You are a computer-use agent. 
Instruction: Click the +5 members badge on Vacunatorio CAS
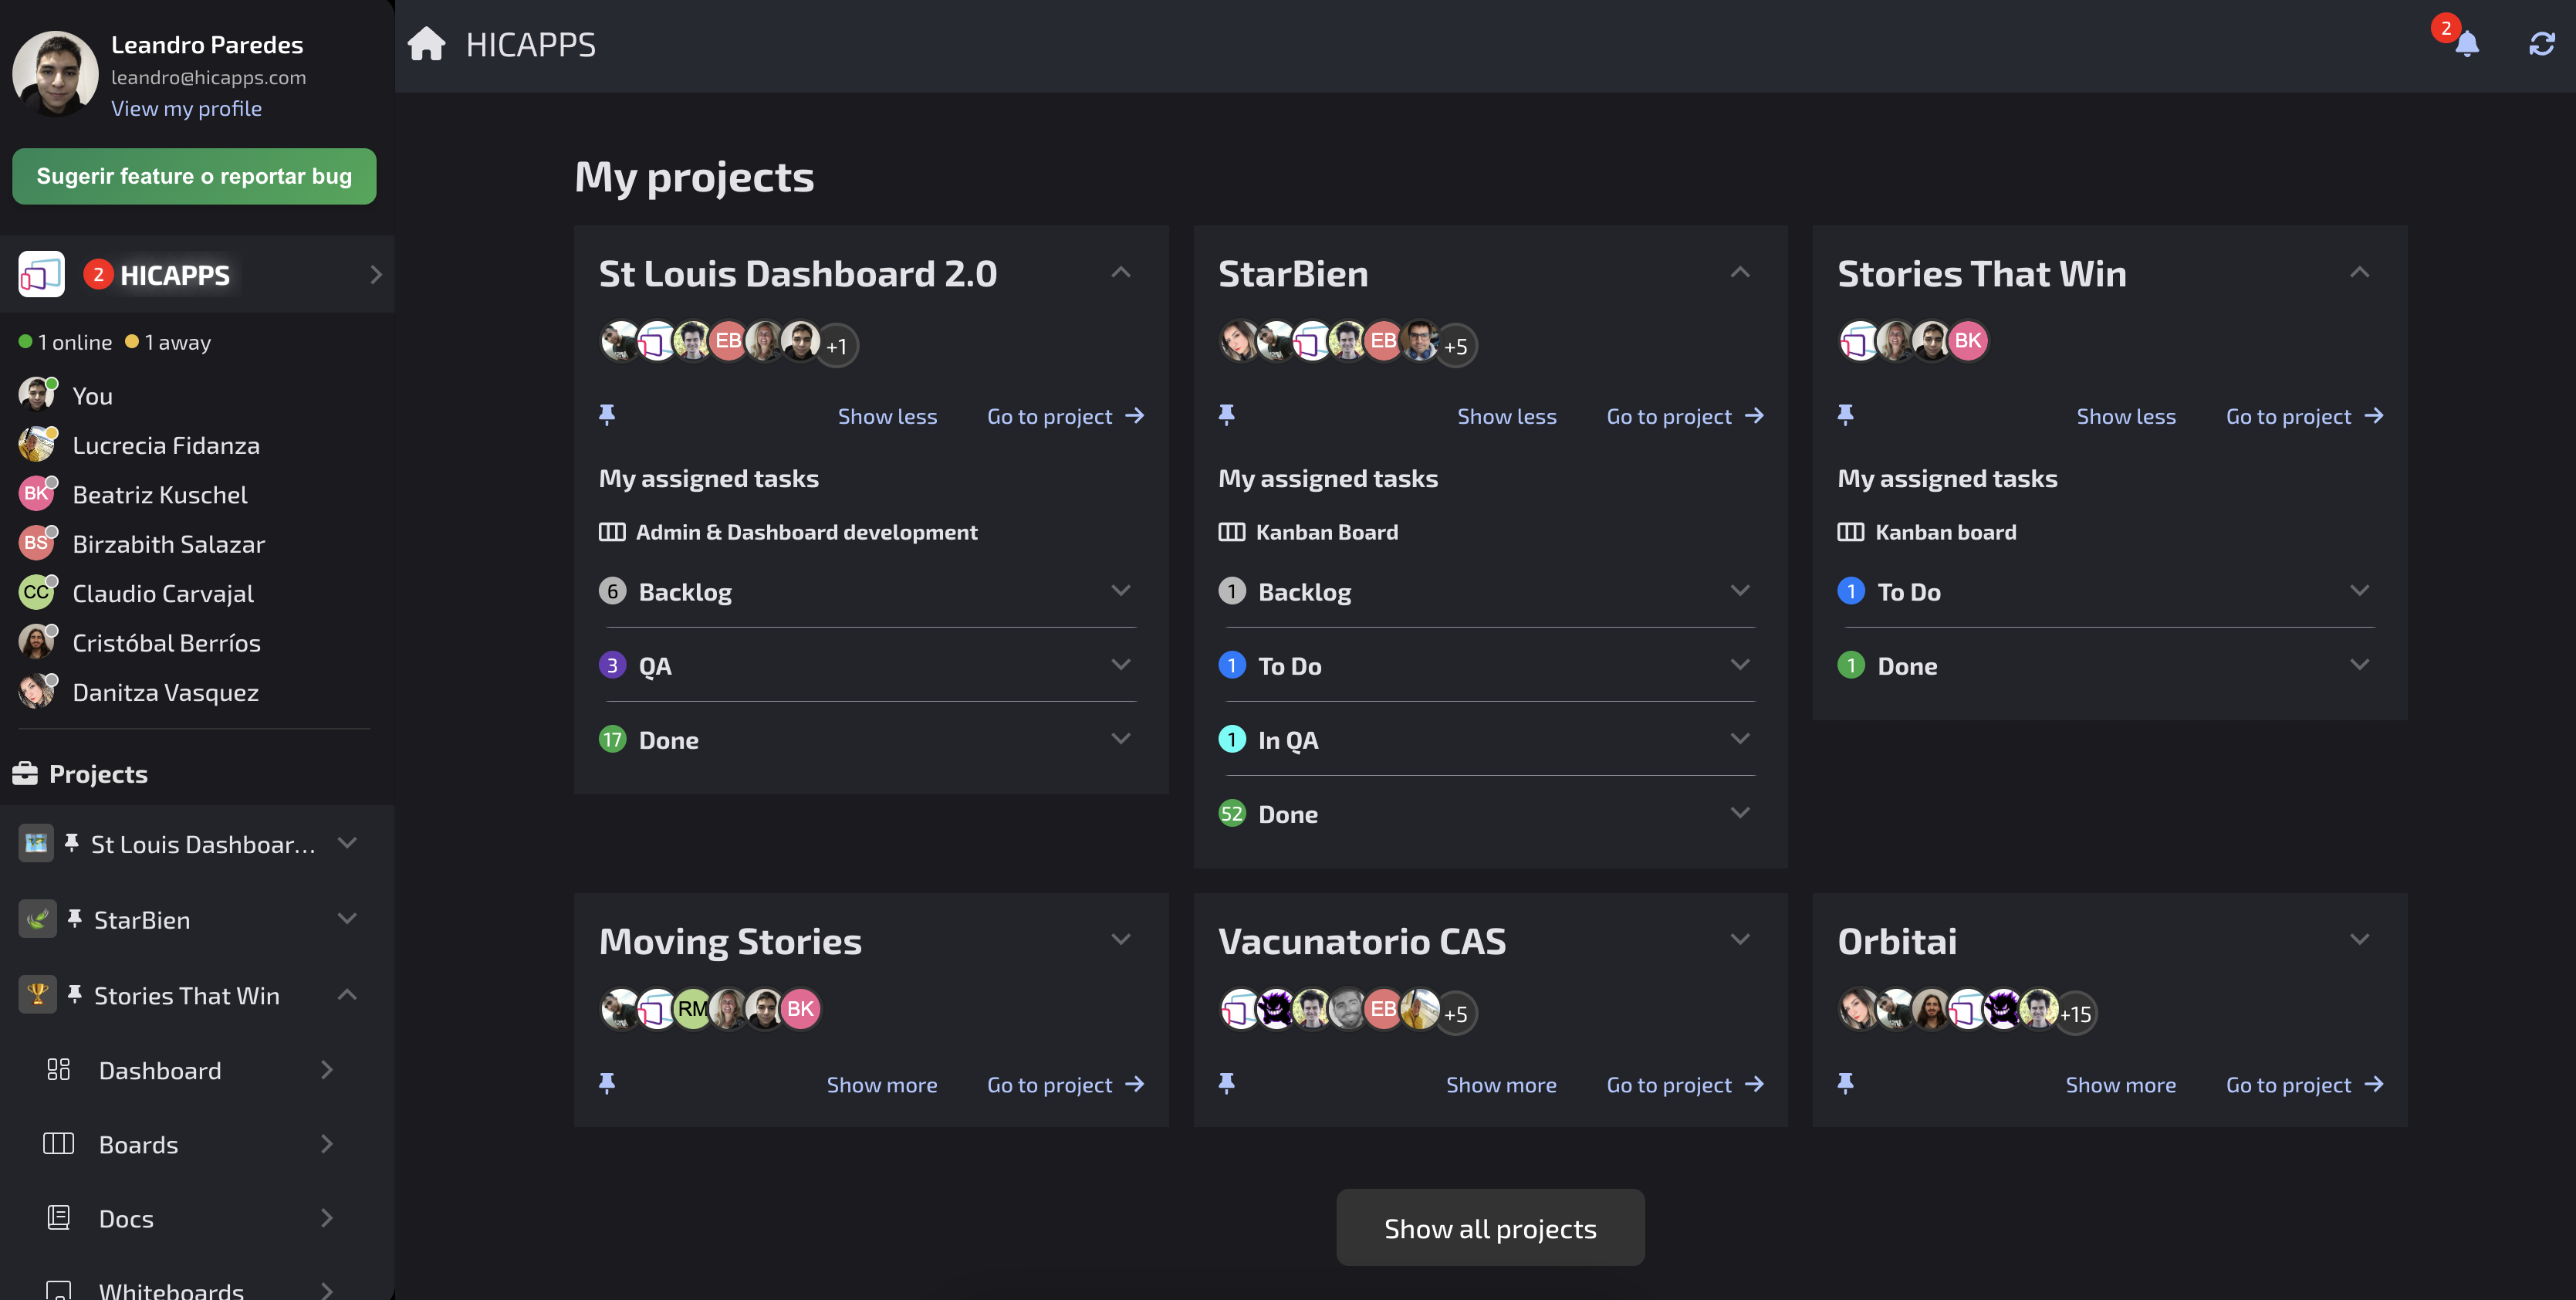(x=1456, y=1014)
